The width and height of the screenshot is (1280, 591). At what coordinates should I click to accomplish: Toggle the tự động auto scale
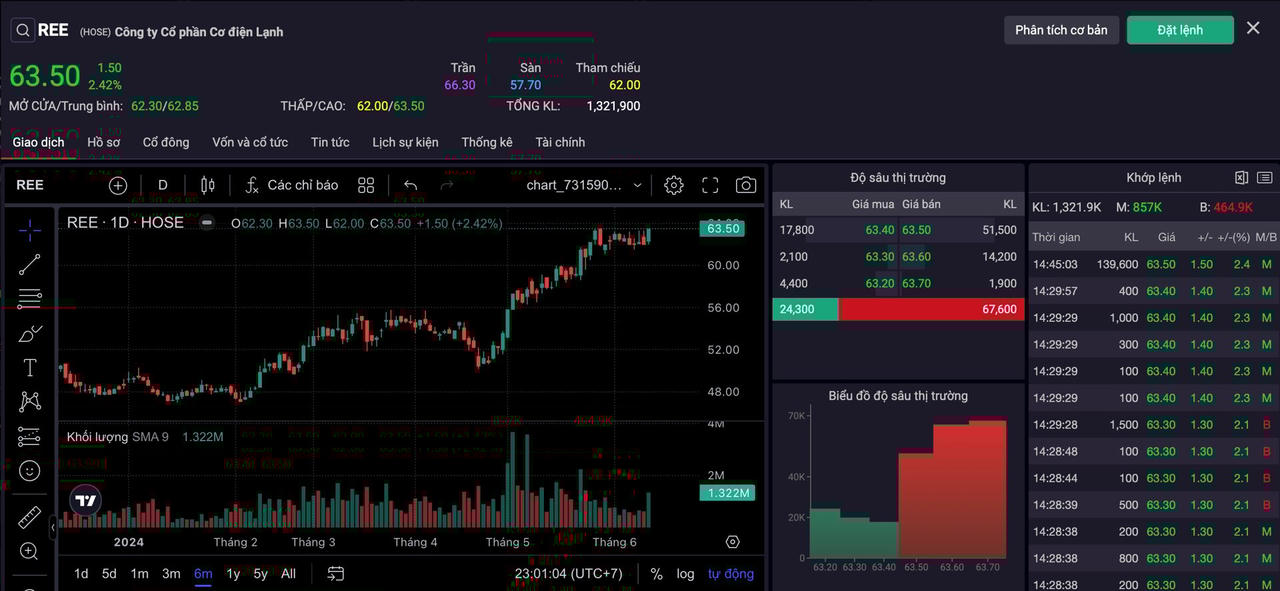coord(731,573)
